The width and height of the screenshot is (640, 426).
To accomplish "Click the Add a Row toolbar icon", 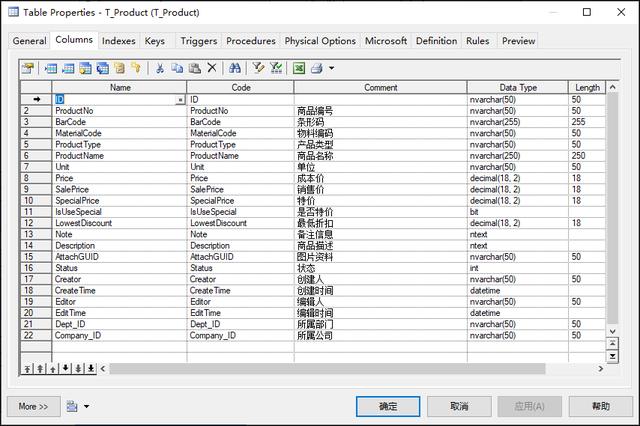I will tap(68, 68).
